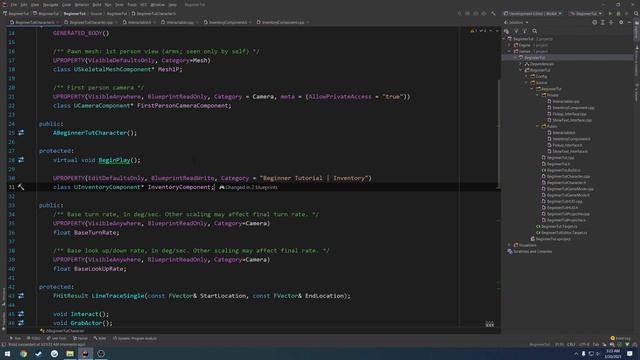This screenshot has width=640, height=360.
Task: Open the Navigate menu
Action: [51, 4]
